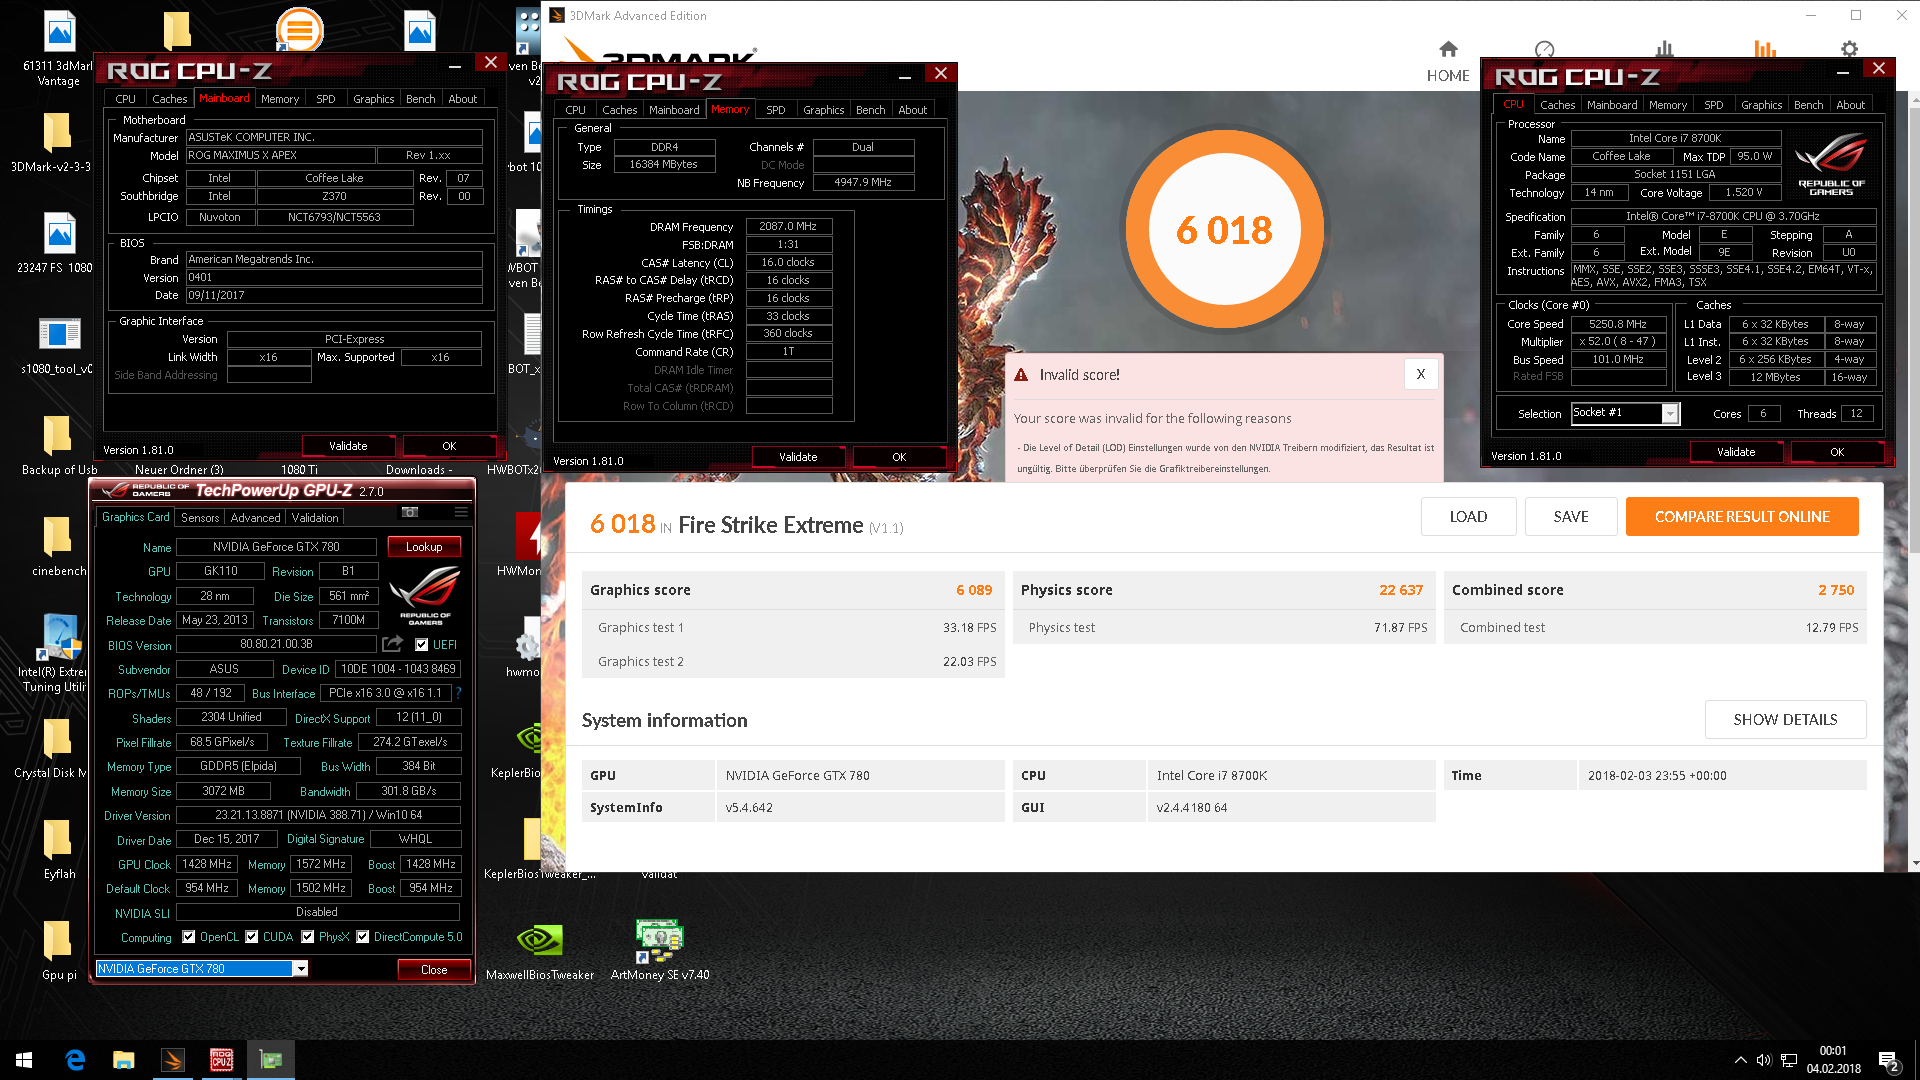Viewport: 1920px width, 1080px height.
Task: Open volume control in system tray
Action: click(x=1764, y=1060)
